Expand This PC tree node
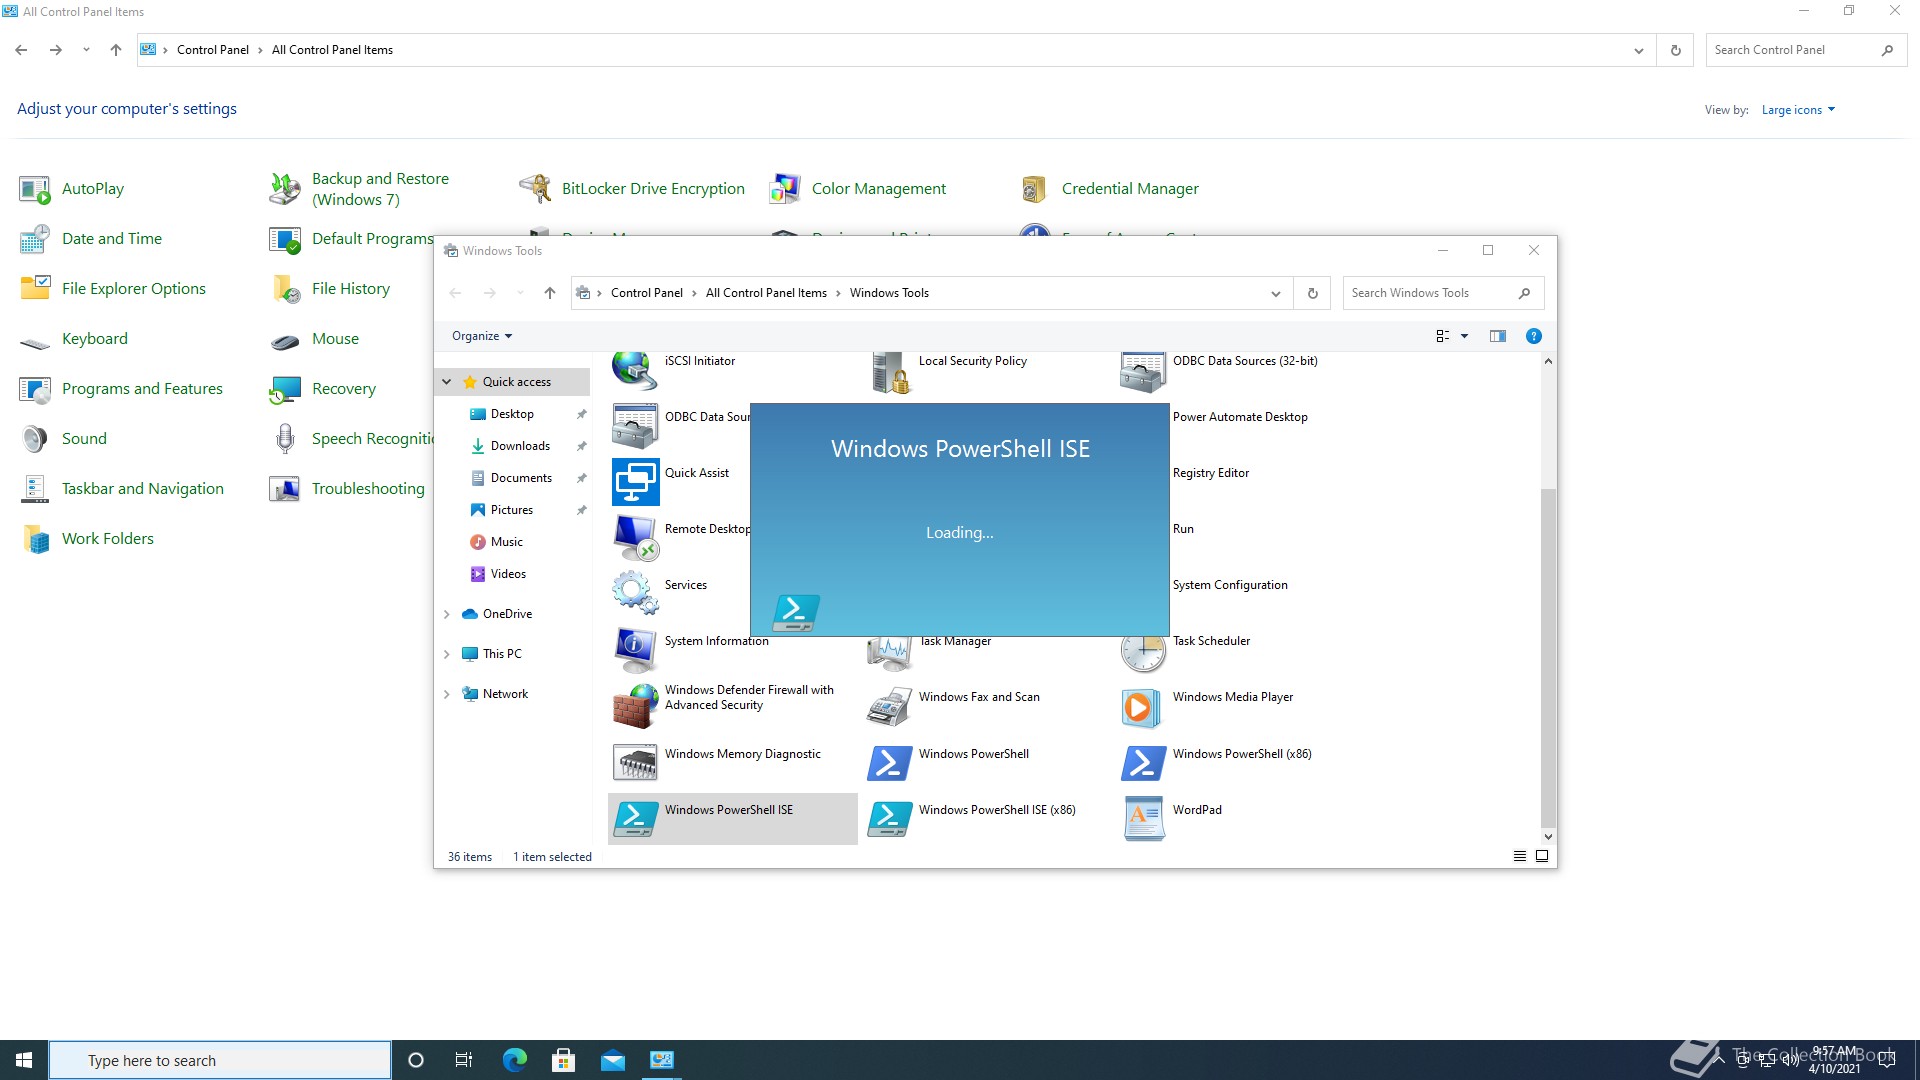Viewport: 1920px width, 1080px height. coord(447,654)
